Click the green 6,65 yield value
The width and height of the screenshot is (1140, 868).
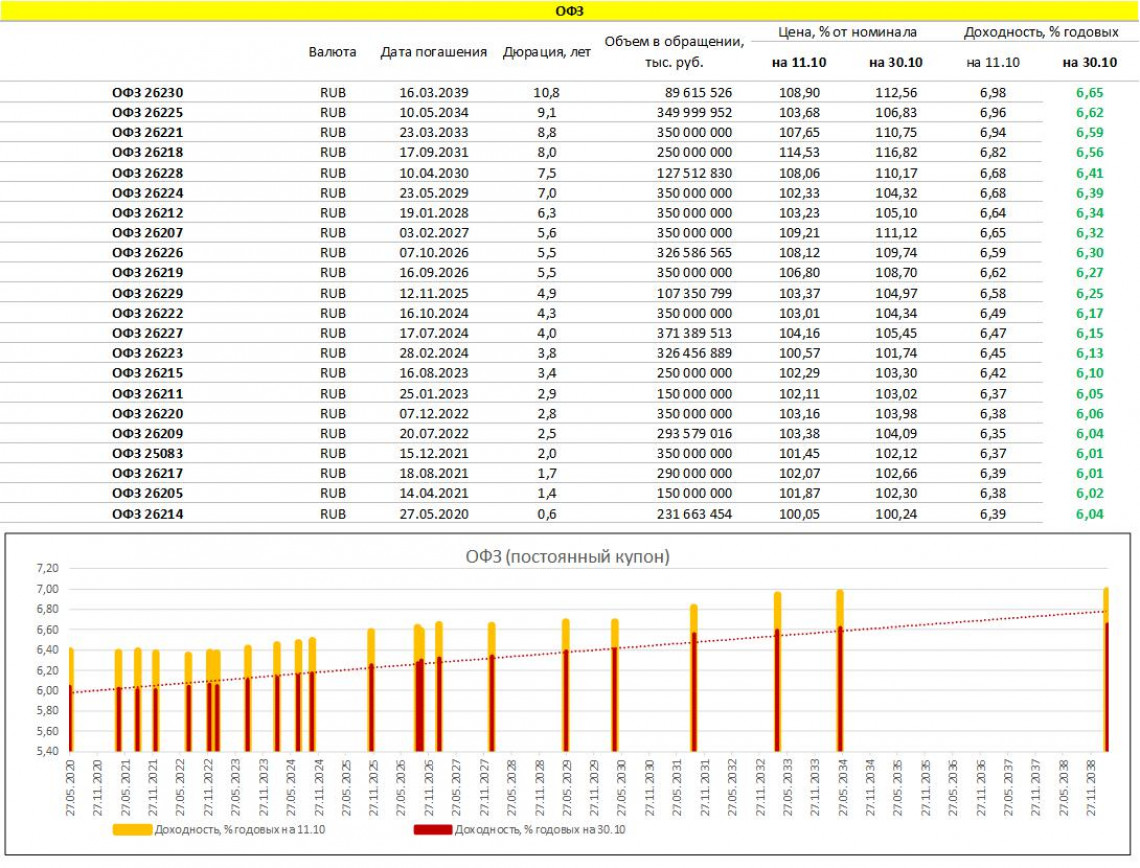click(x=1089, y=93)
